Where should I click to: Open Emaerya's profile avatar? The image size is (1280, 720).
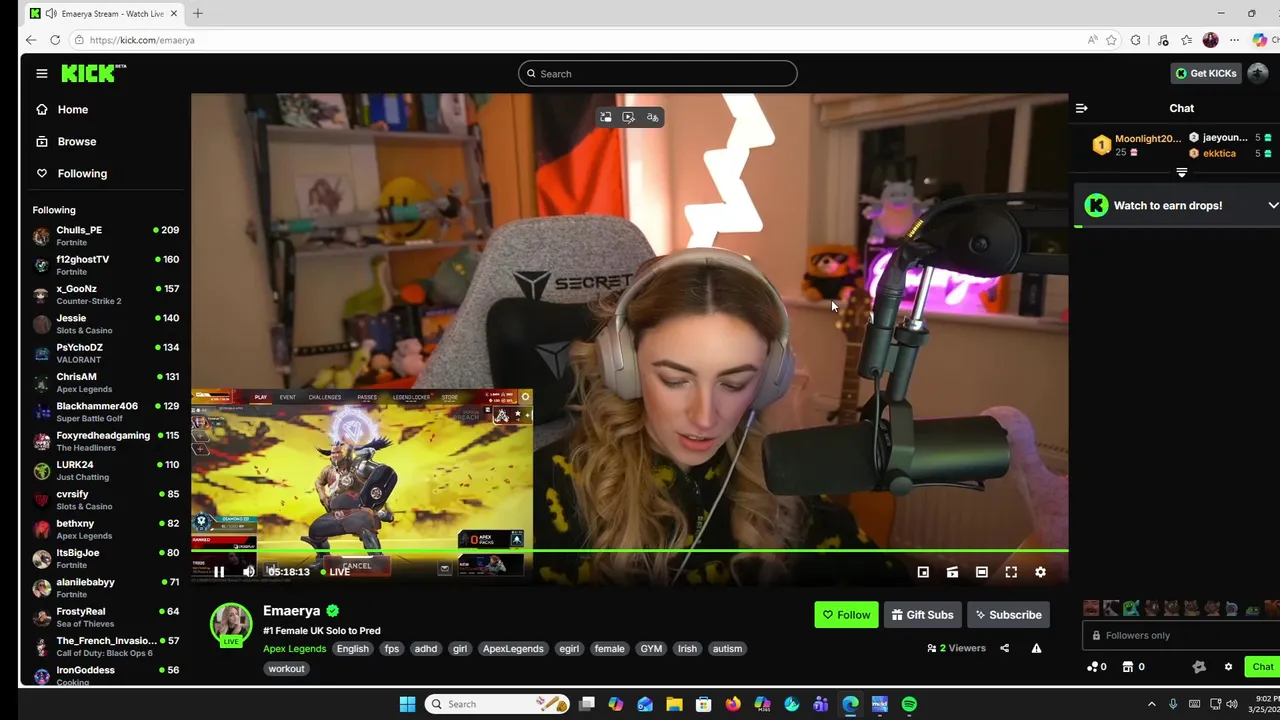point(231,623)
